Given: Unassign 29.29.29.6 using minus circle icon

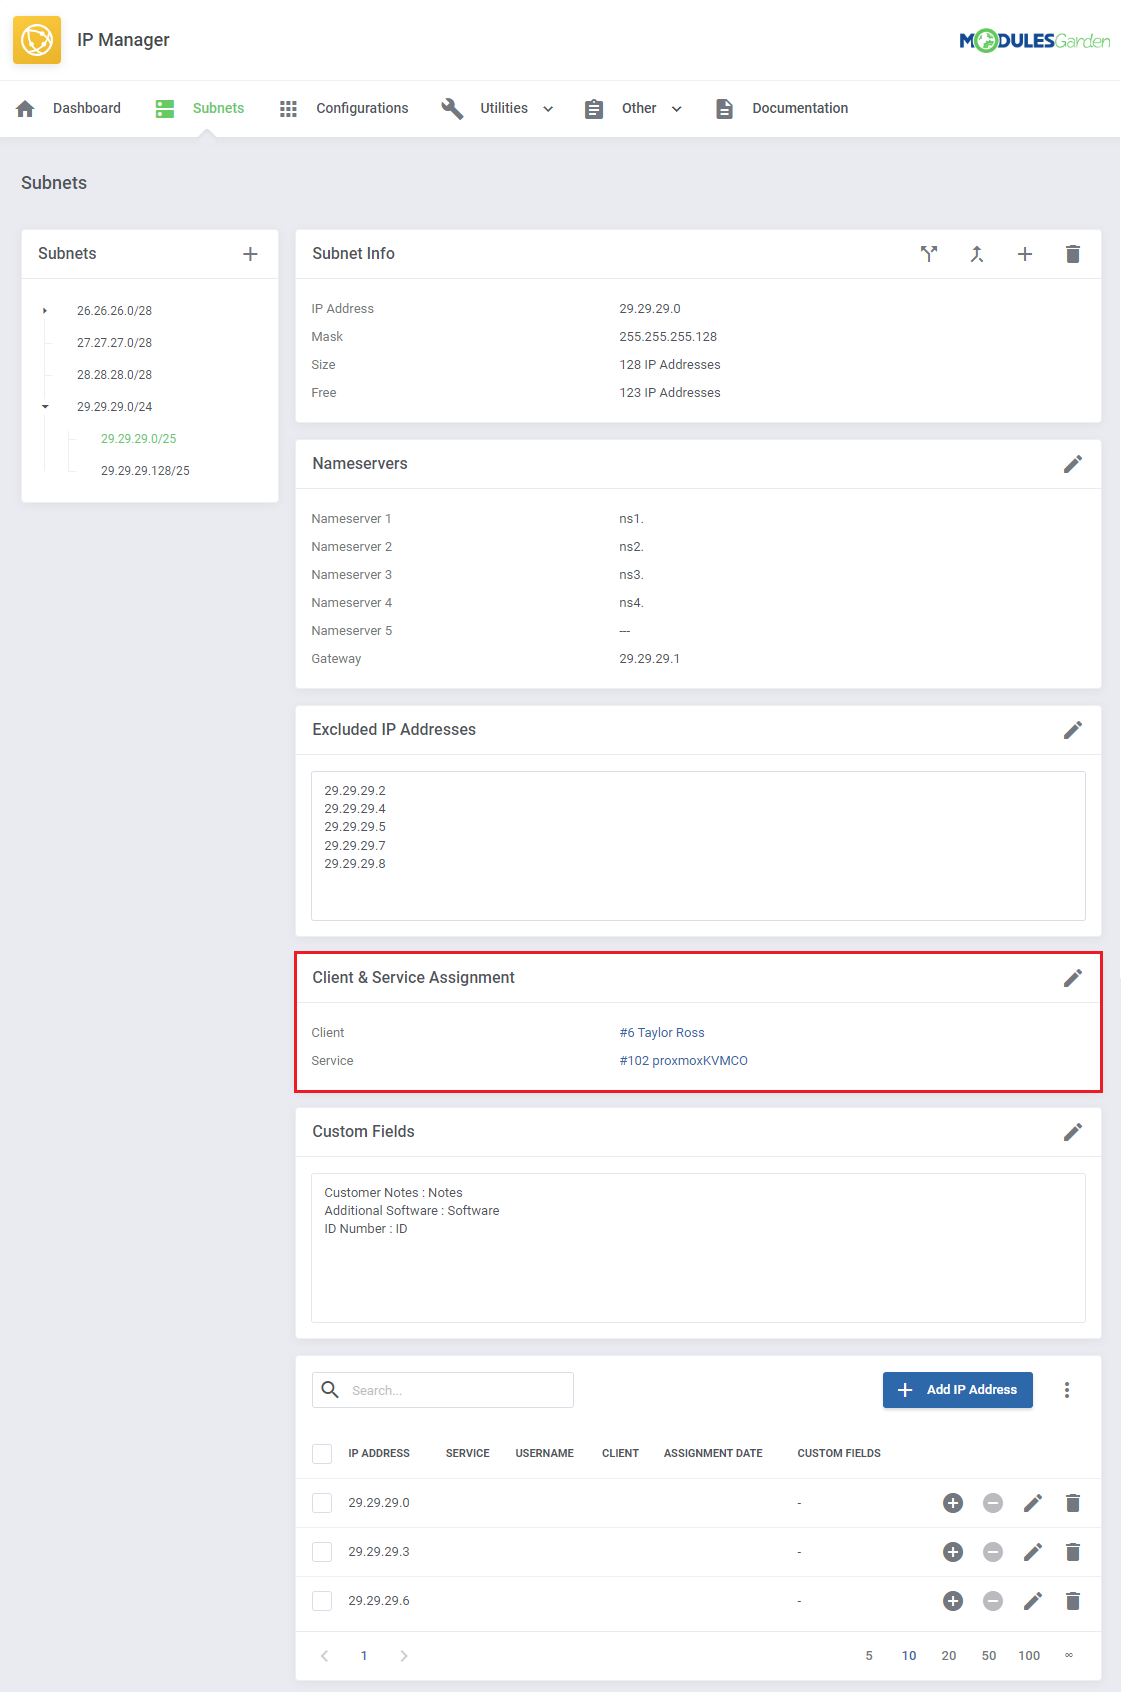Looking at the screenshot, I should pos(993,1601).
